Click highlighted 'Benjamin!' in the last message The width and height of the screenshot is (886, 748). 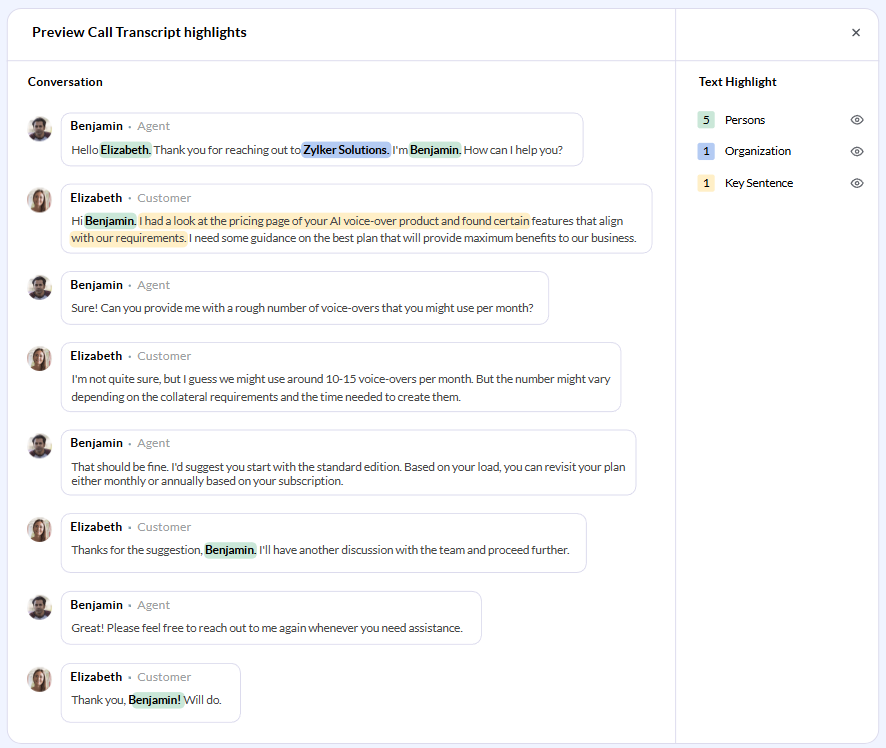tap(155, 700)
